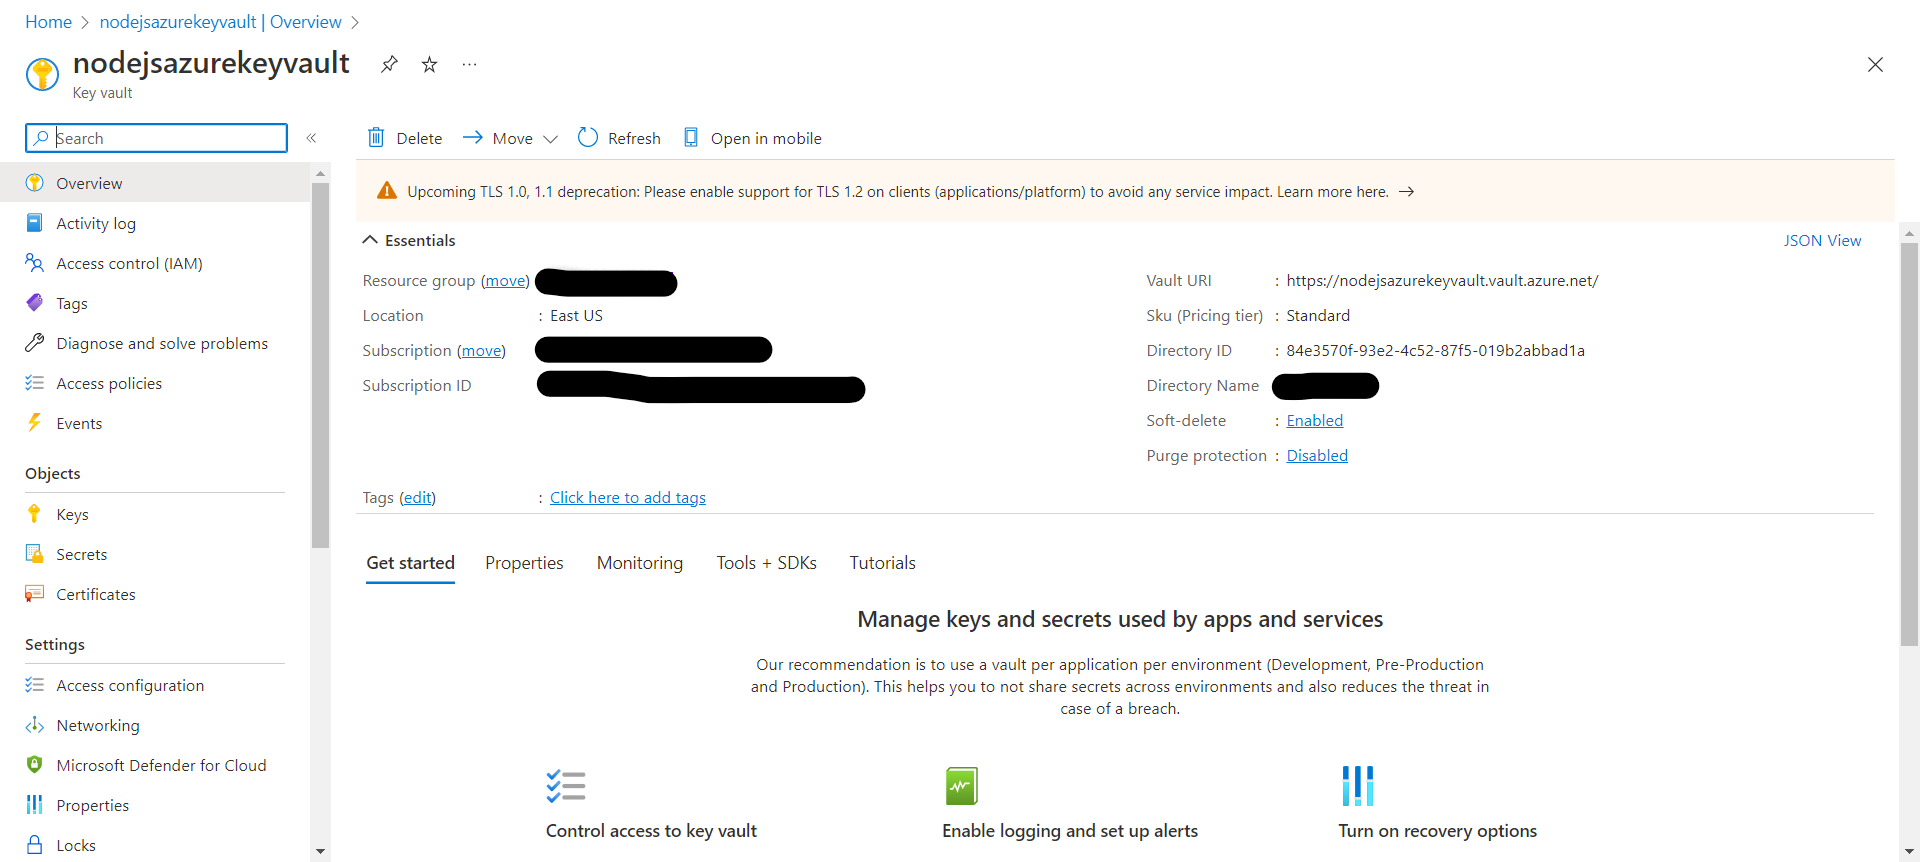Click the Tags purple label icon
Viewport: 1920px width, 862px height.
coord(35,302)
